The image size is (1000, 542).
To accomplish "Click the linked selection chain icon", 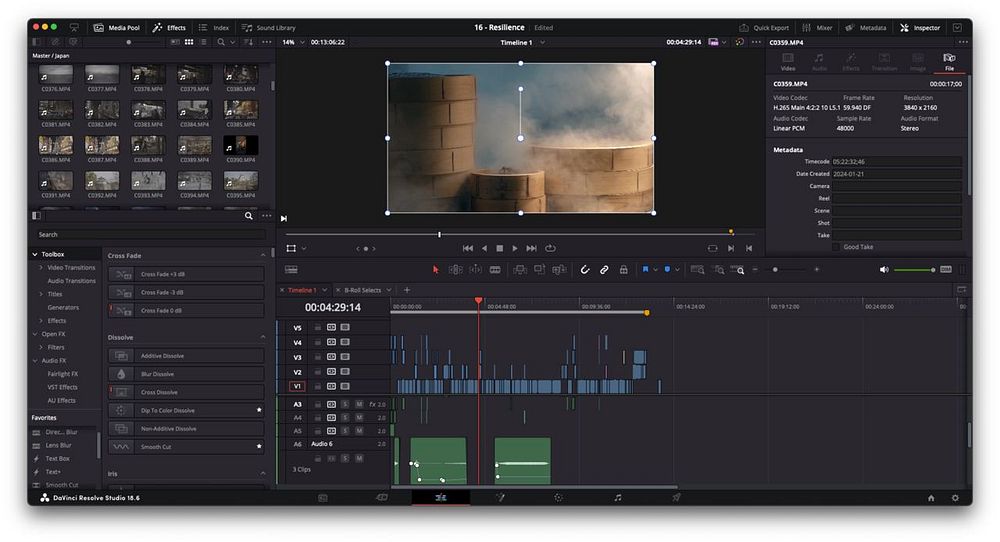I will click(x=604, y=270).
